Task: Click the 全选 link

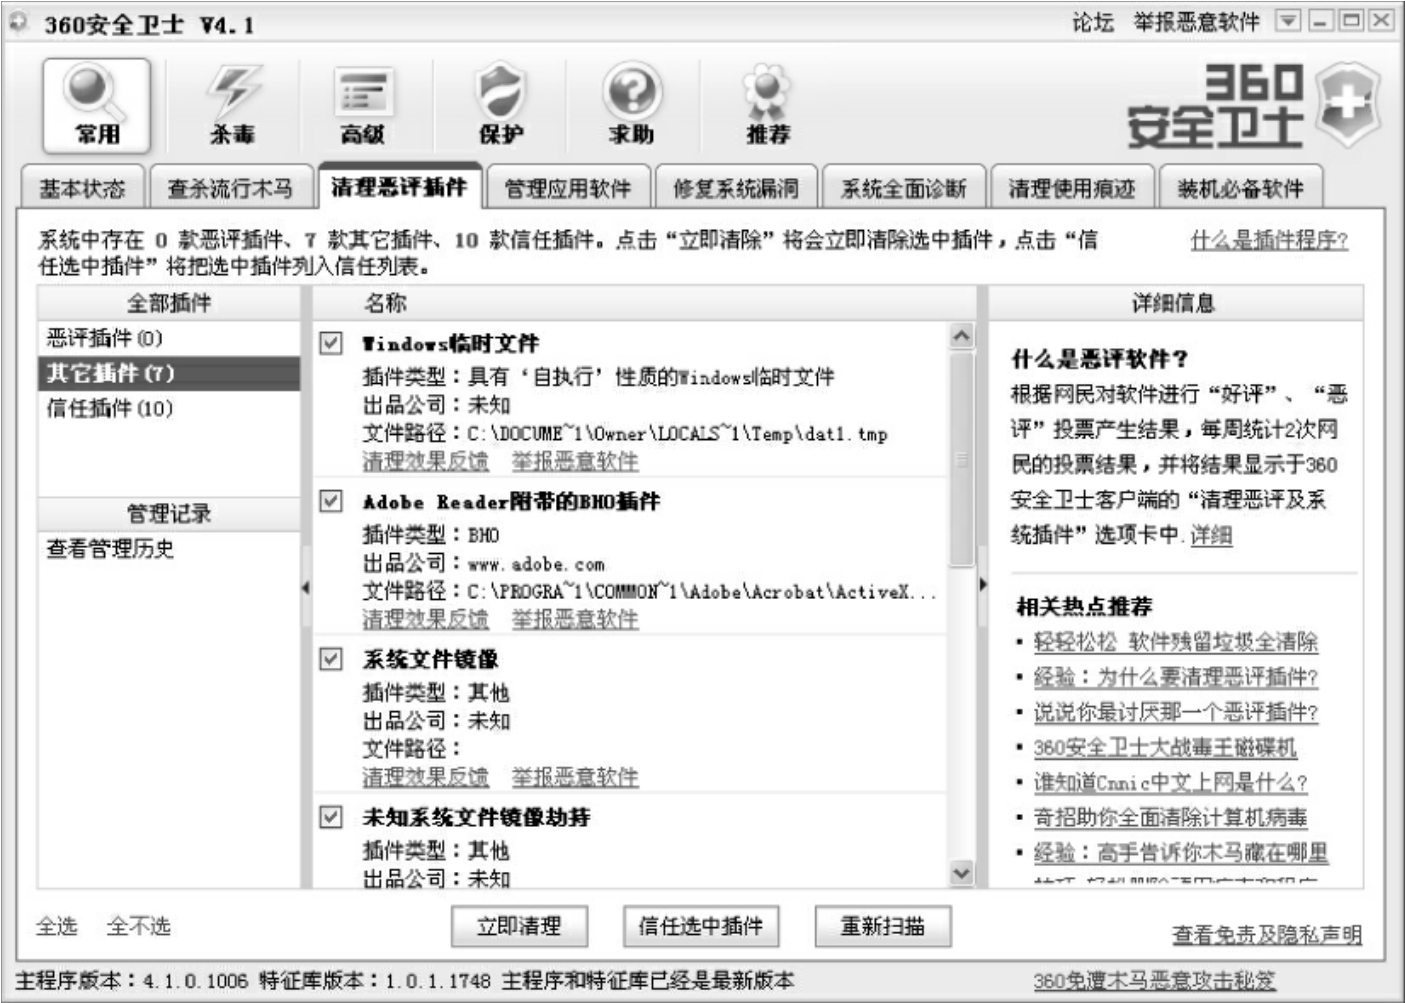Action: click(x=57, y=926)
